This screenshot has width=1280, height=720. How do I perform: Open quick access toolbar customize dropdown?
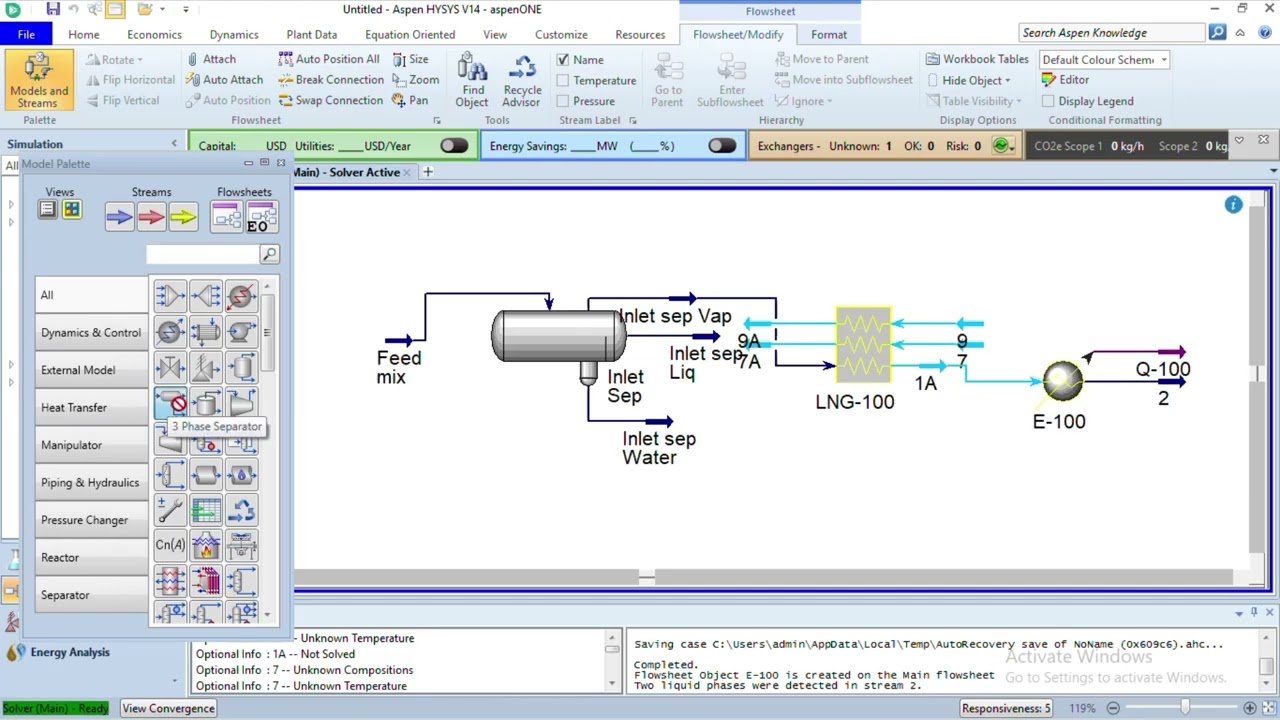(x=186, y=9)
